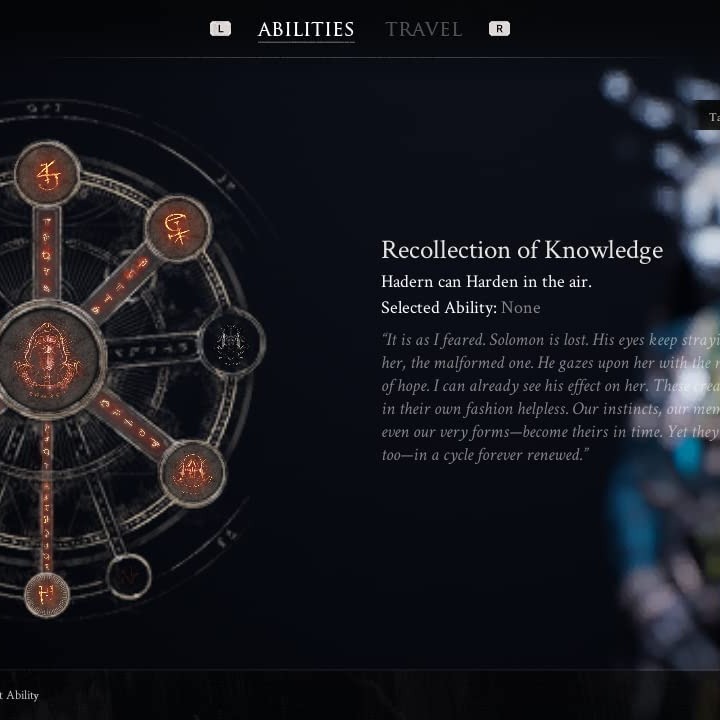Click the glowing diagonal spoke toward lower-right node
The height and width of the screenshot is (720, 720).
click(130, 423)
